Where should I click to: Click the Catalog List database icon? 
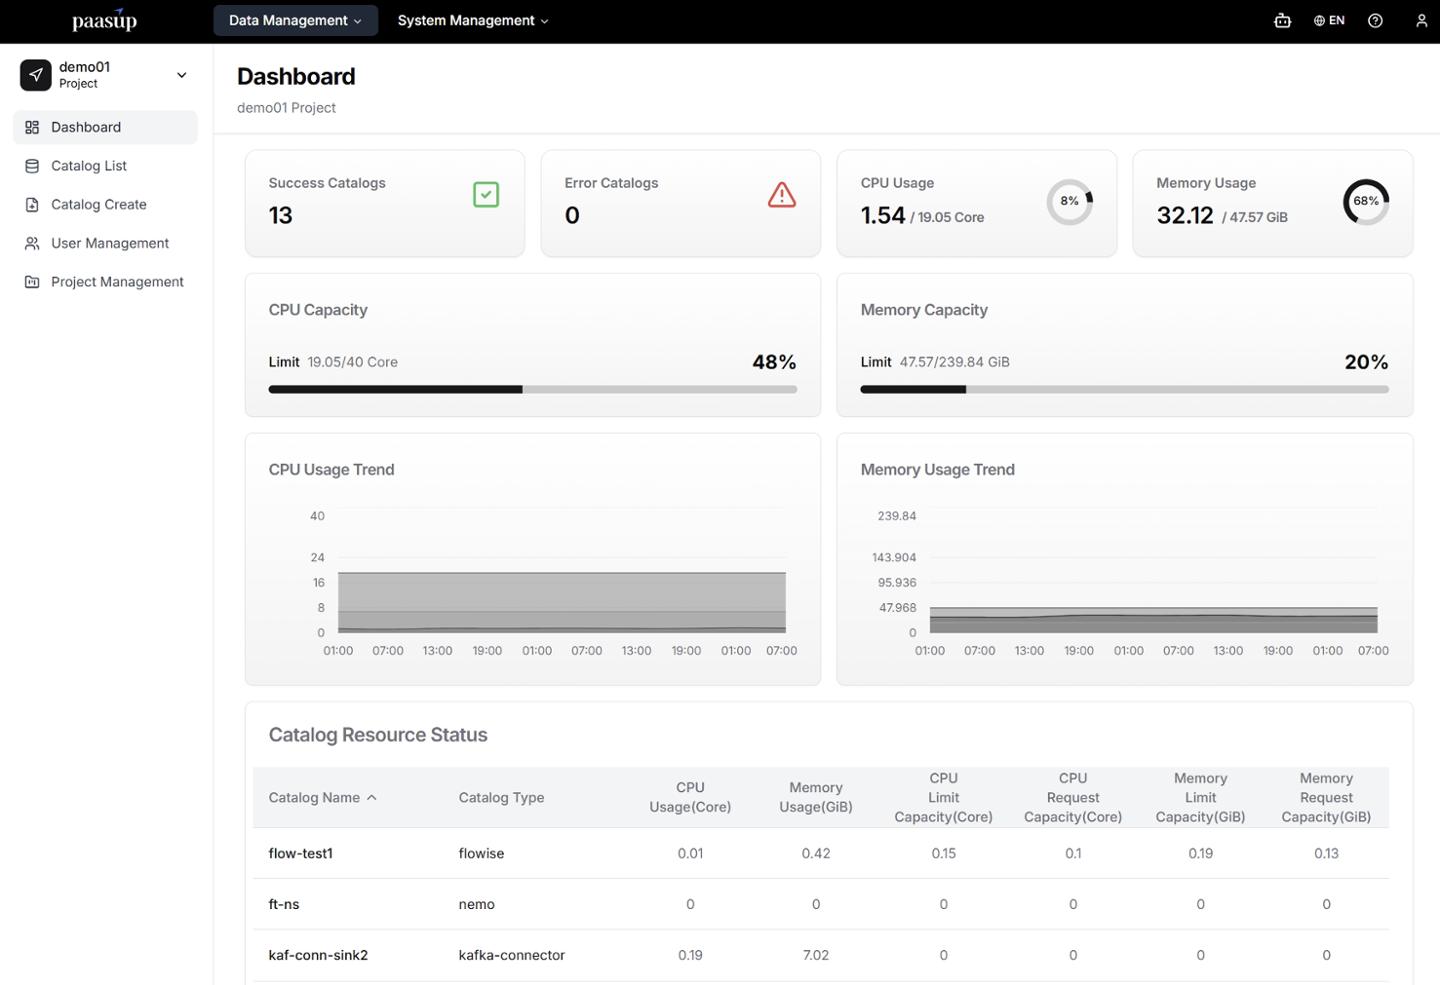32,166
